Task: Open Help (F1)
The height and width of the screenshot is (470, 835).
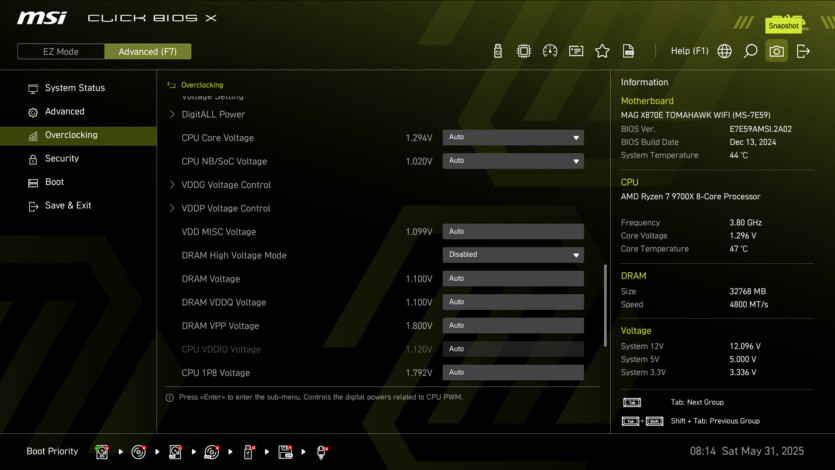Action: pyautogui.click(x=689, y=51)
